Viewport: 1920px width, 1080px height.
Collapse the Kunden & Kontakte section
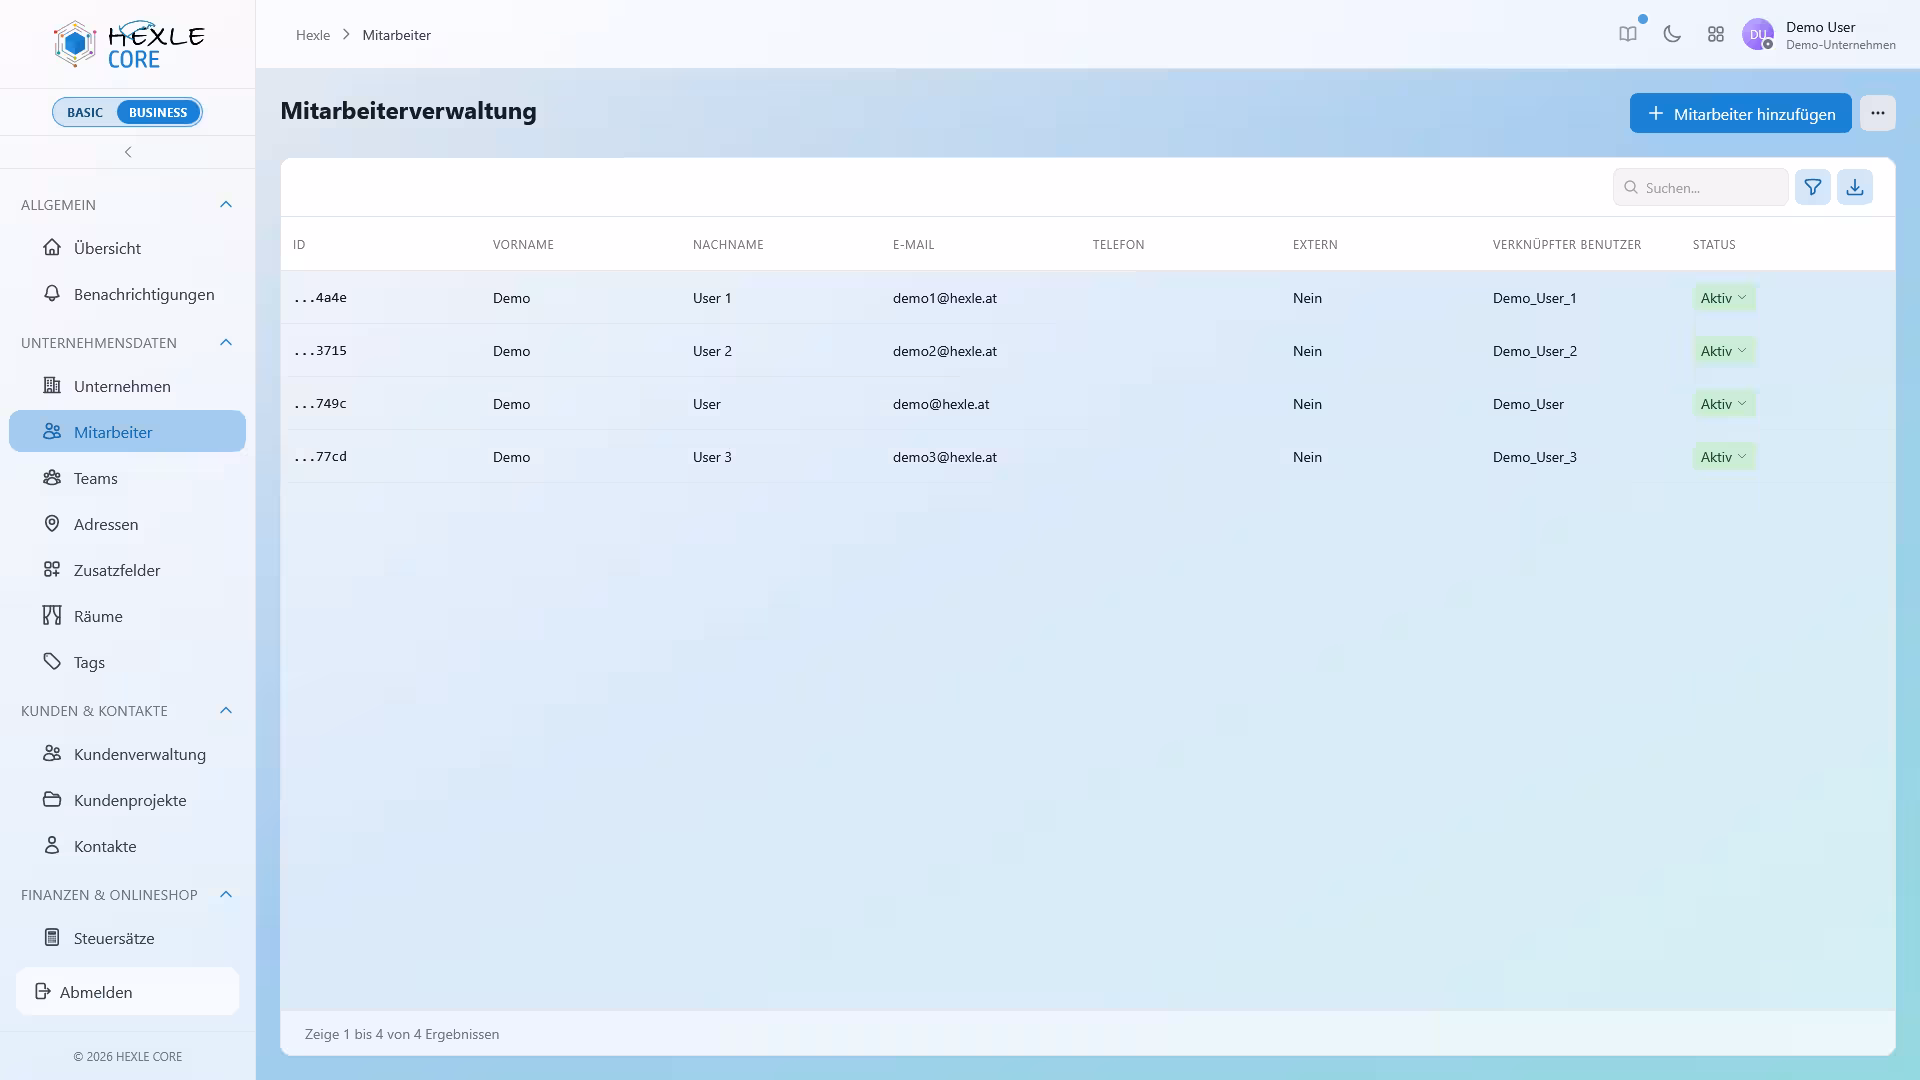226,711
